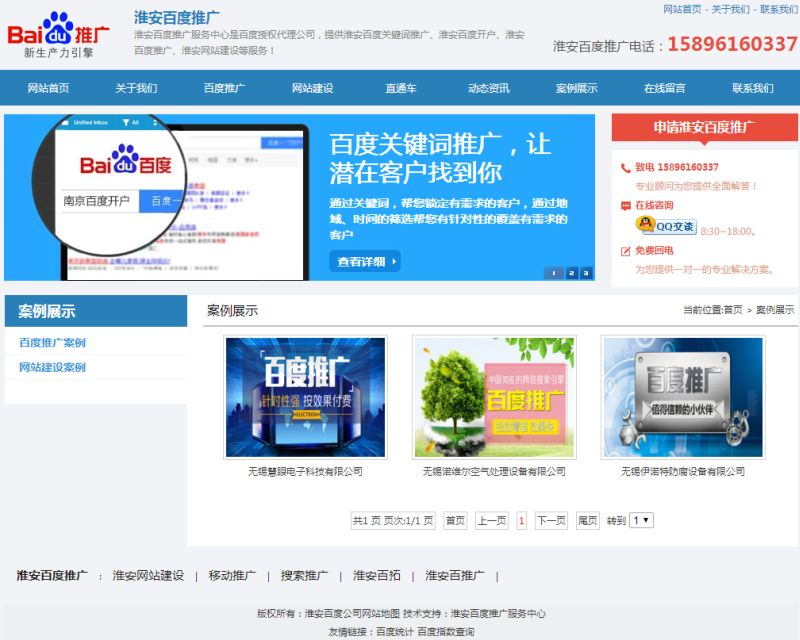Click the top-right 联系我们 link
The image size is (800, 640).
coord(779,9)
